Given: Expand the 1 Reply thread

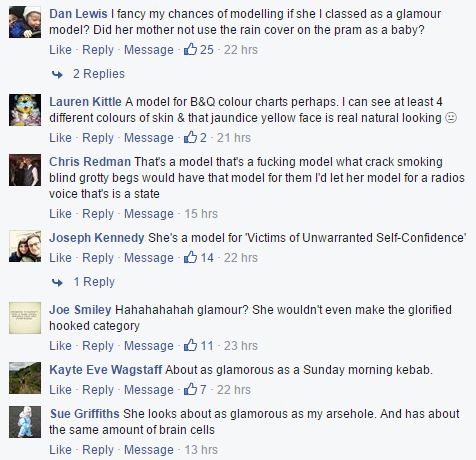Looking at the screenshot, I should 94,282.
